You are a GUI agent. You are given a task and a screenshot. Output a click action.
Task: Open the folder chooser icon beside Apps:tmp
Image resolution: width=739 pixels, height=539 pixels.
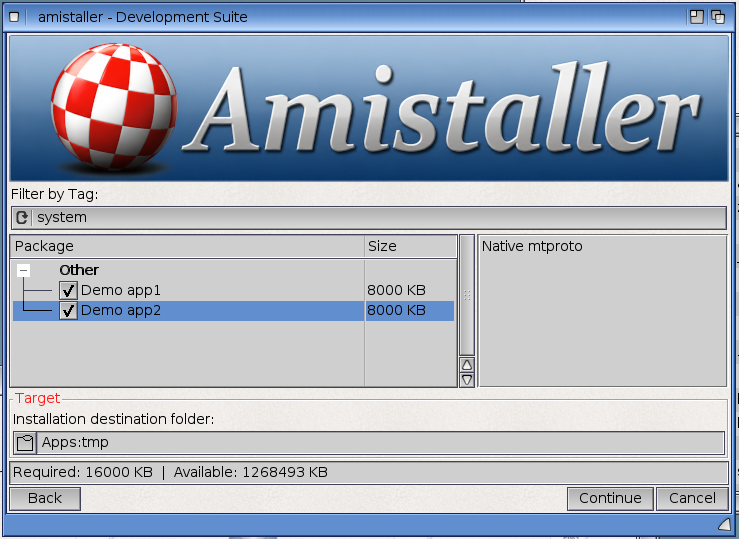coord(25,443)
